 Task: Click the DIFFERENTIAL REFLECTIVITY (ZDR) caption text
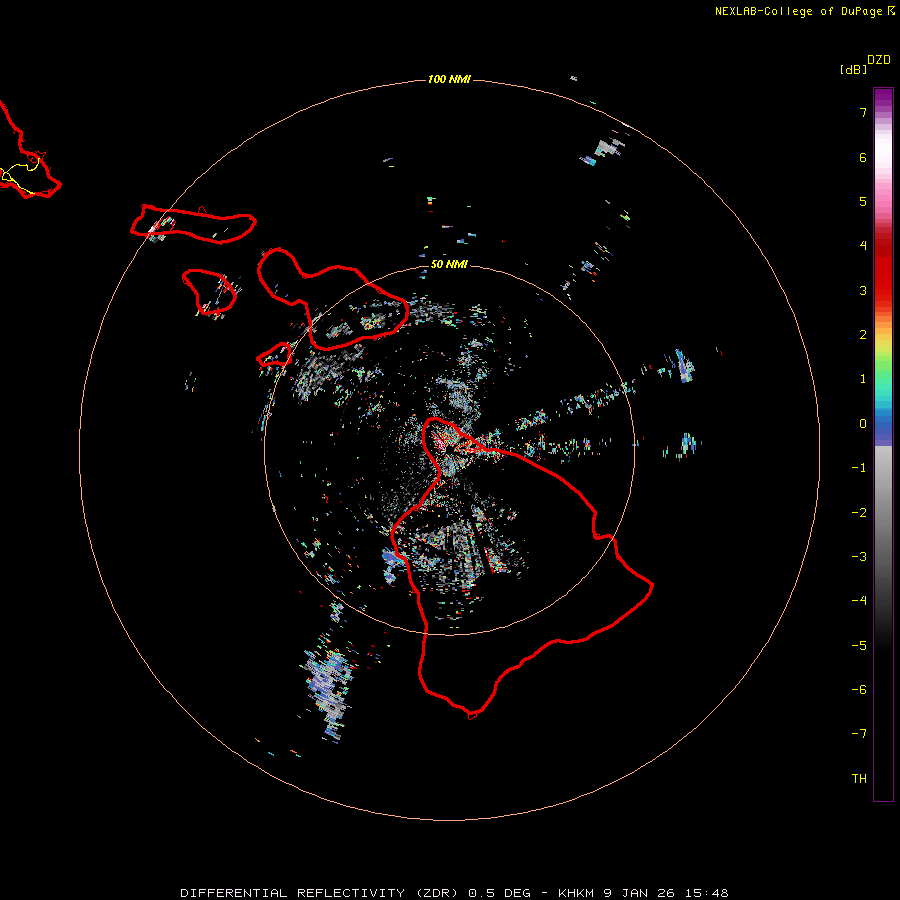pyautogui.click(x=319, y=893)
